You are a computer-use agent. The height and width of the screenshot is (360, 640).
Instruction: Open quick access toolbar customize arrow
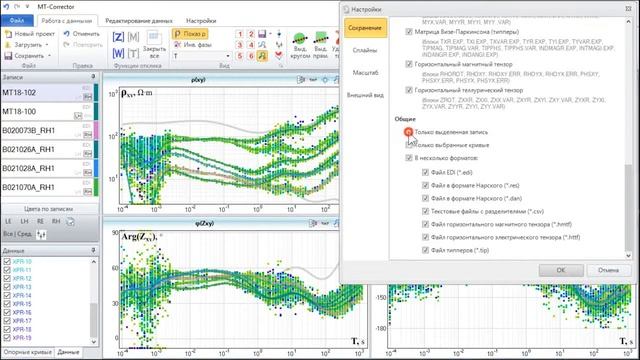(x=27, y=7)
